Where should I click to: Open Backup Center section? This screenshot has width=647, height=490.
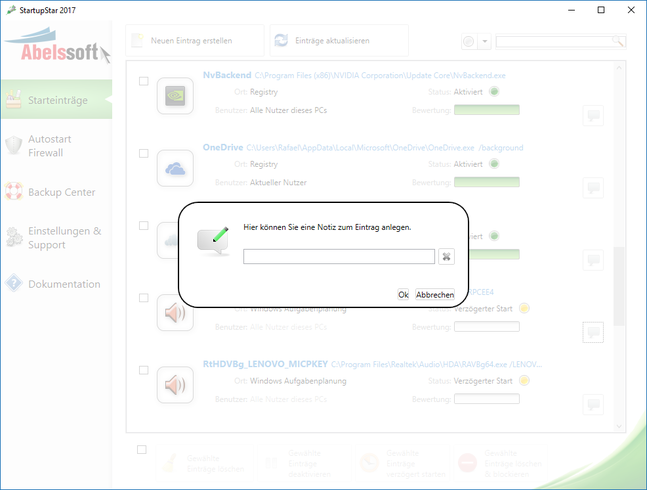57,192
